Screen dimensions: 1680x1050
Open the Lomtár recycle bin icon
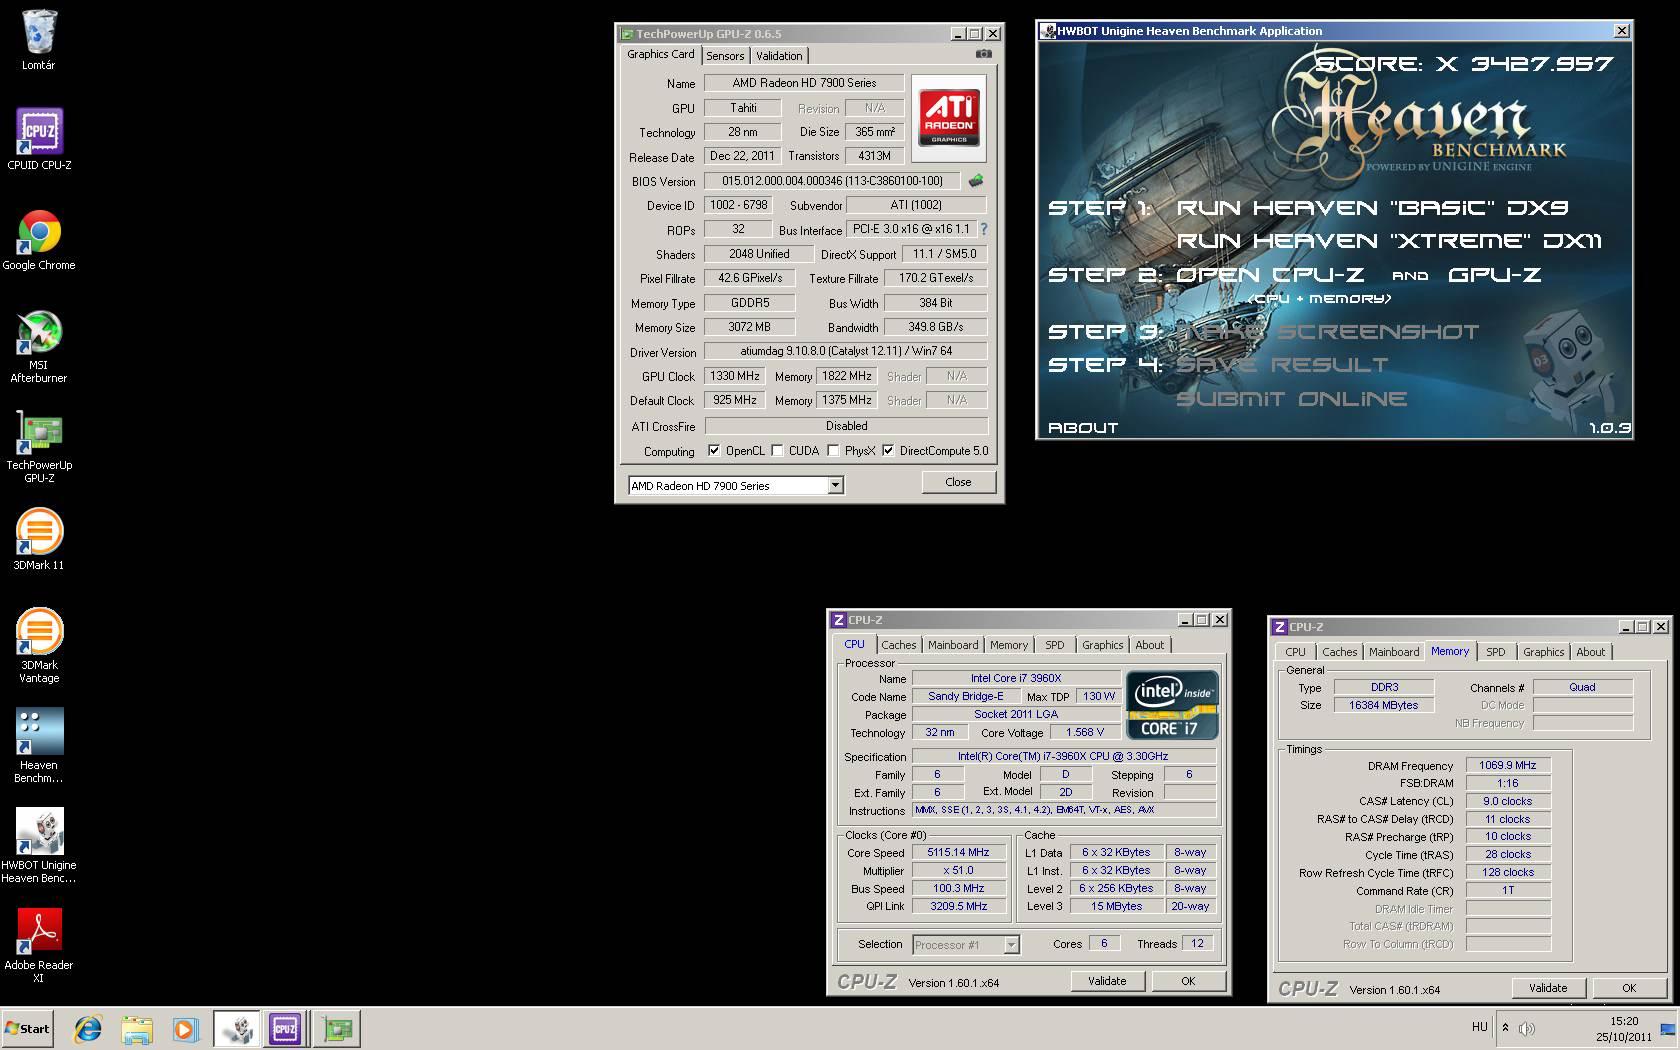(x=39, y=40)
